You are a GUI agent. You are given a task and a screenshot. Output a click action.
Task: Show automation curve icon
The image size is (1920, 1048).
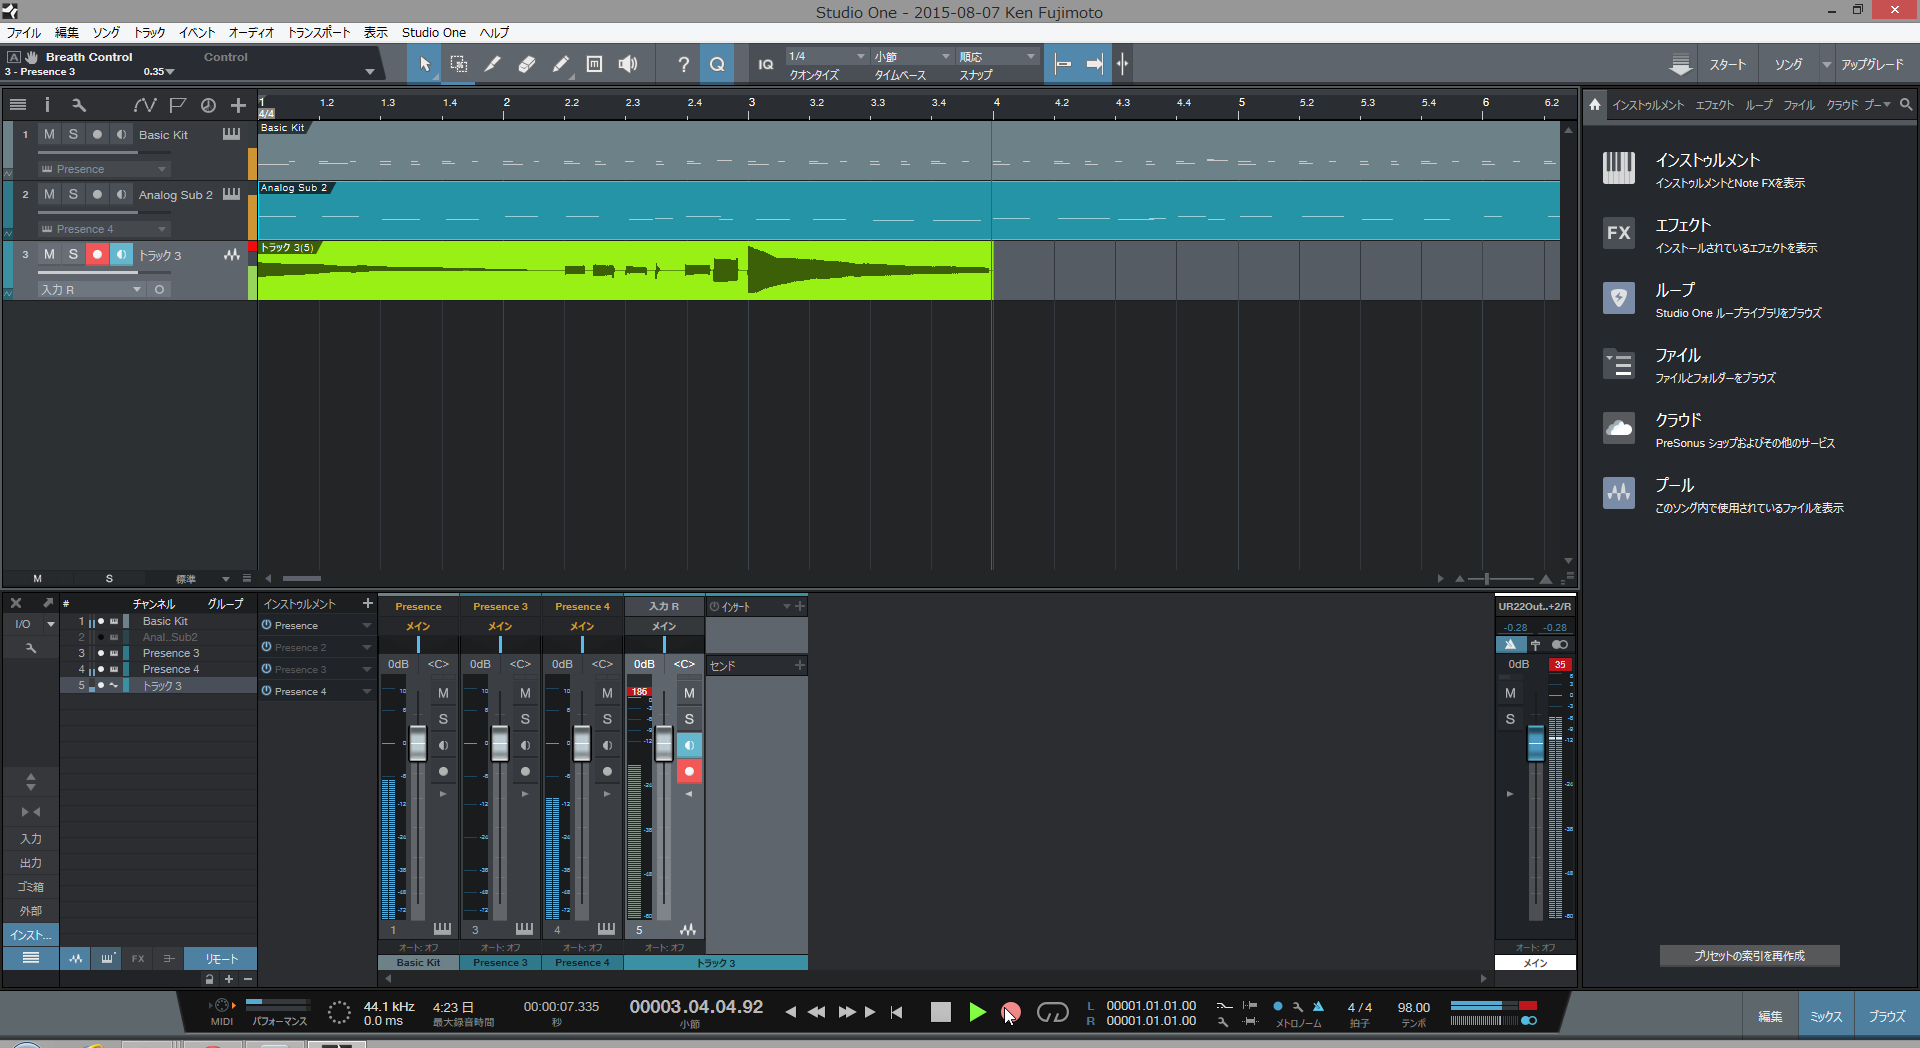point(145,104)
